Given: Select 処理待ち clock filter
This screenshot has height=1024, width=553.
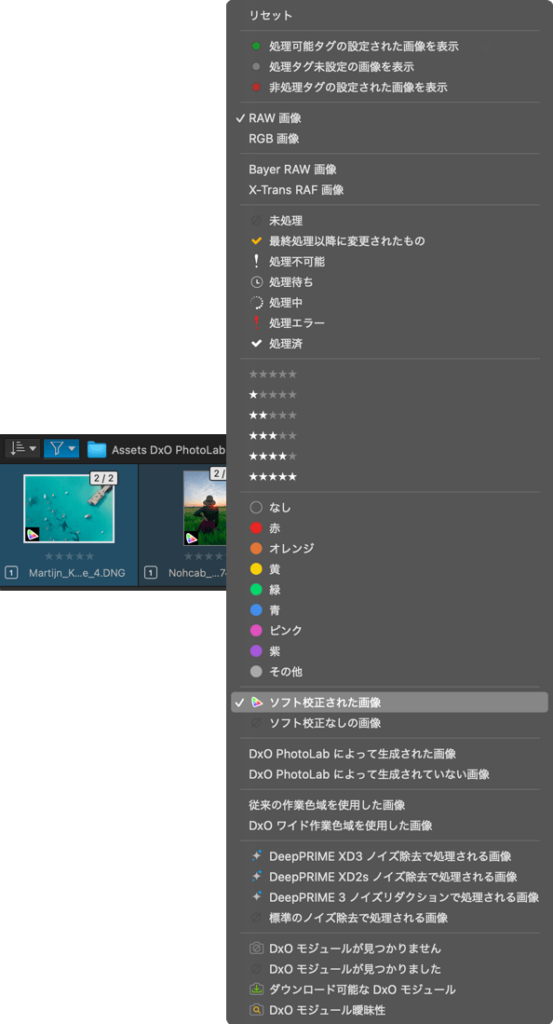Looking at the screenshot, I should click(x=389, y=282).
